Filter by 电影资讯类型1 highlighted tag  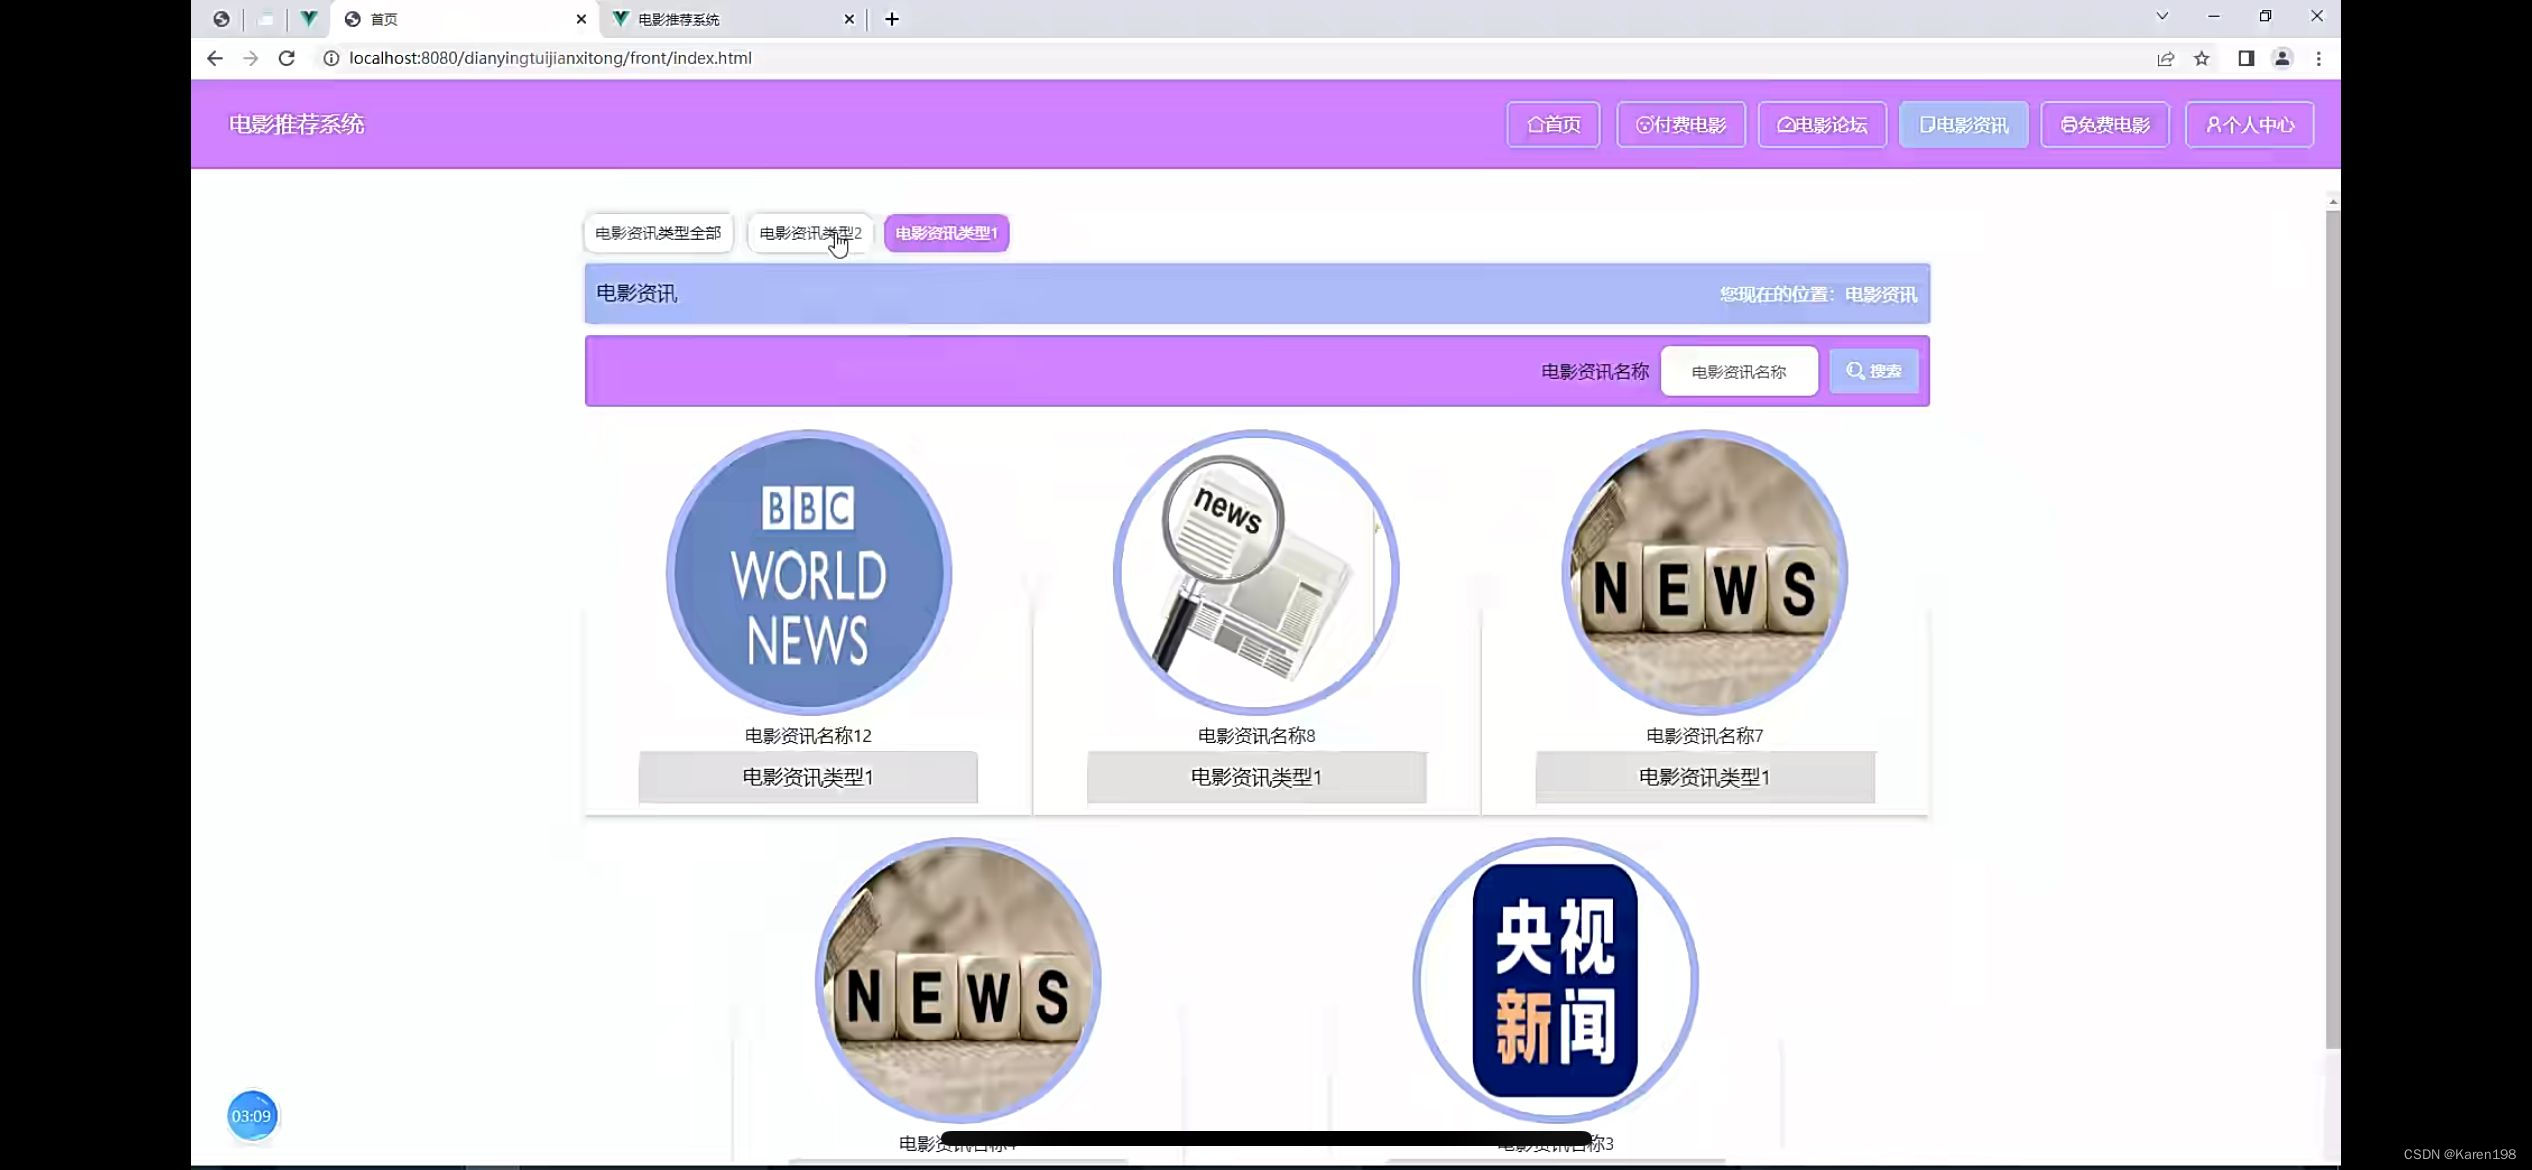point(946,233)
